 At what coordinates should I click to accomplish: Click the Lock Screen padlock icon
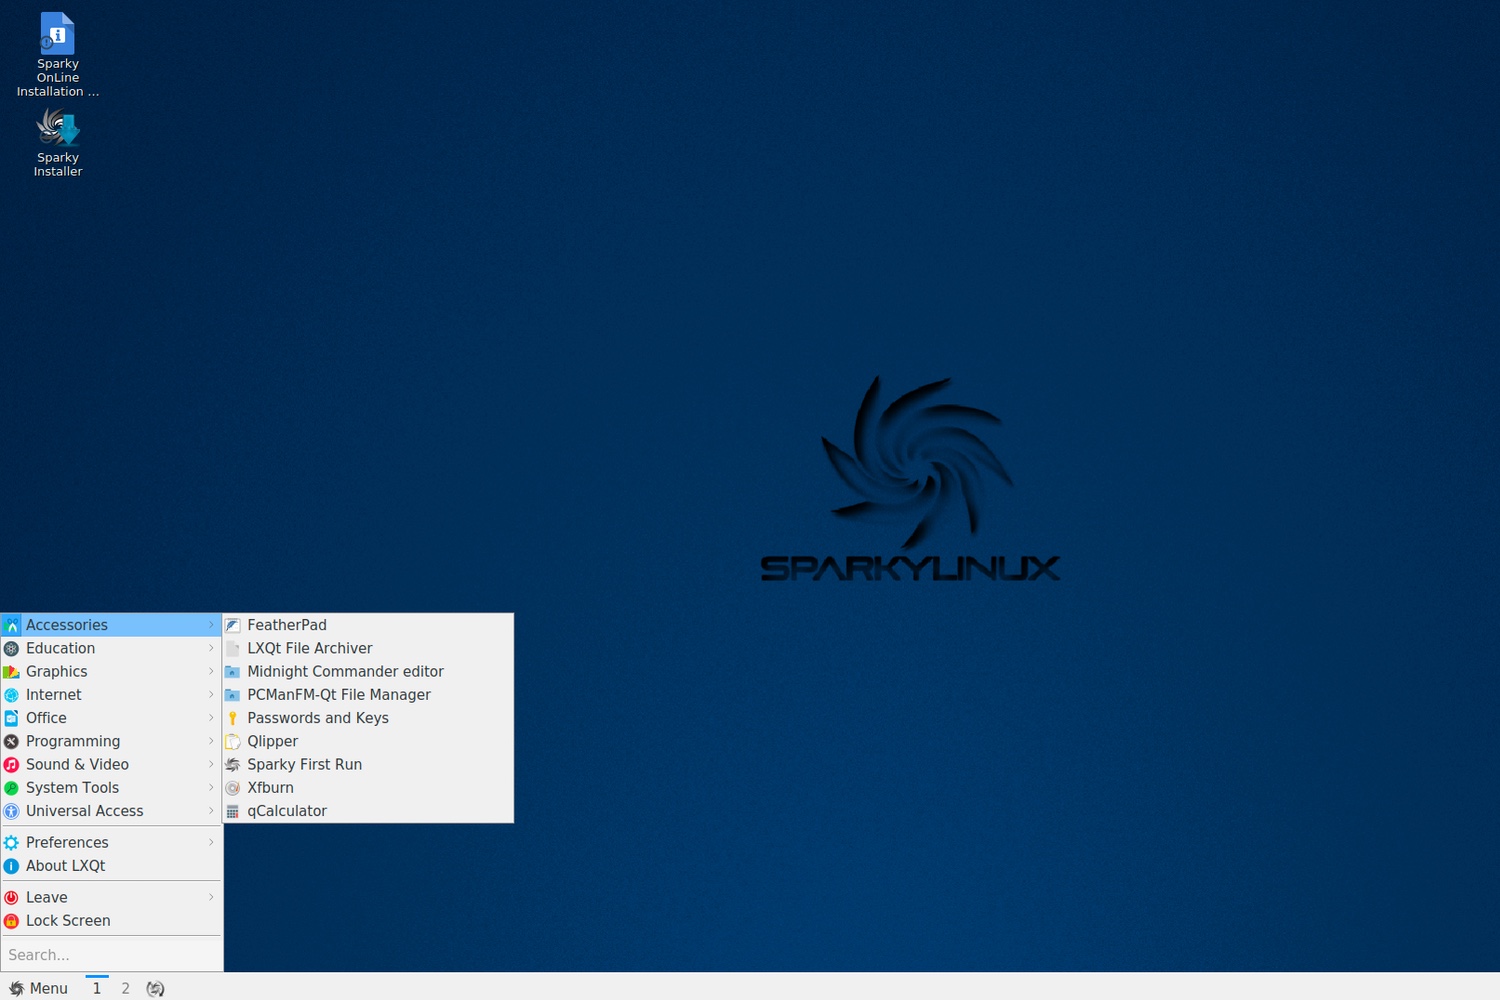(x=11, y=921)
